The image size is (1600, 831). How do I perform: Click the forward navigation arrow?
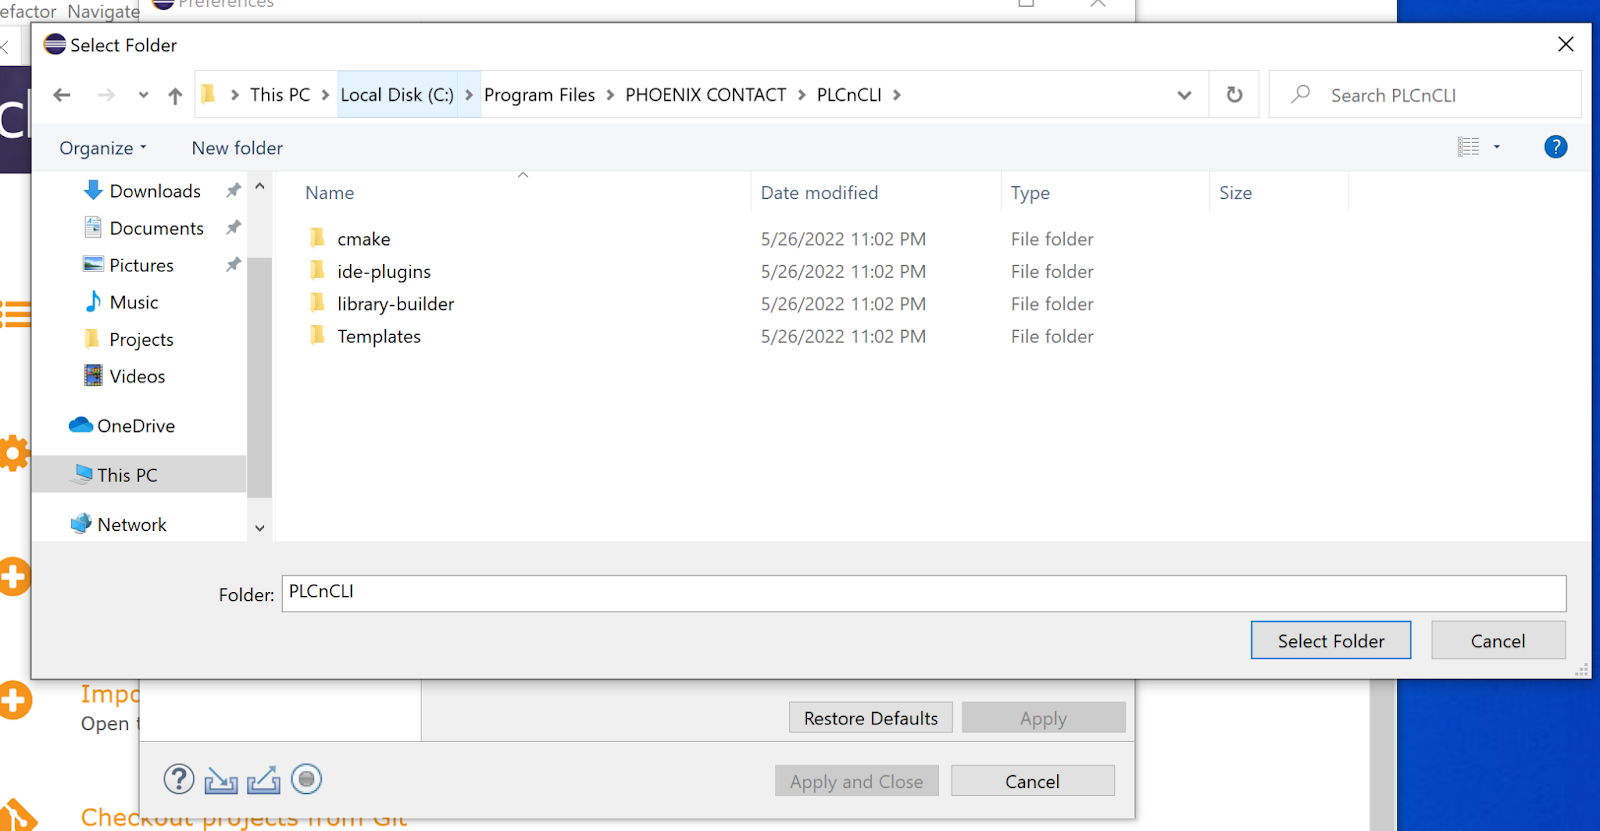point(106,95)
